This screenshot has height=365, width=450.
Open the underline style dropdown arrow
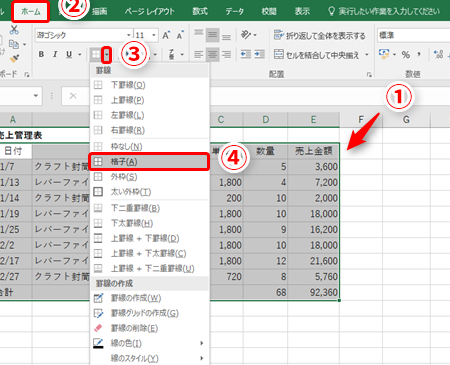(80, 54)
